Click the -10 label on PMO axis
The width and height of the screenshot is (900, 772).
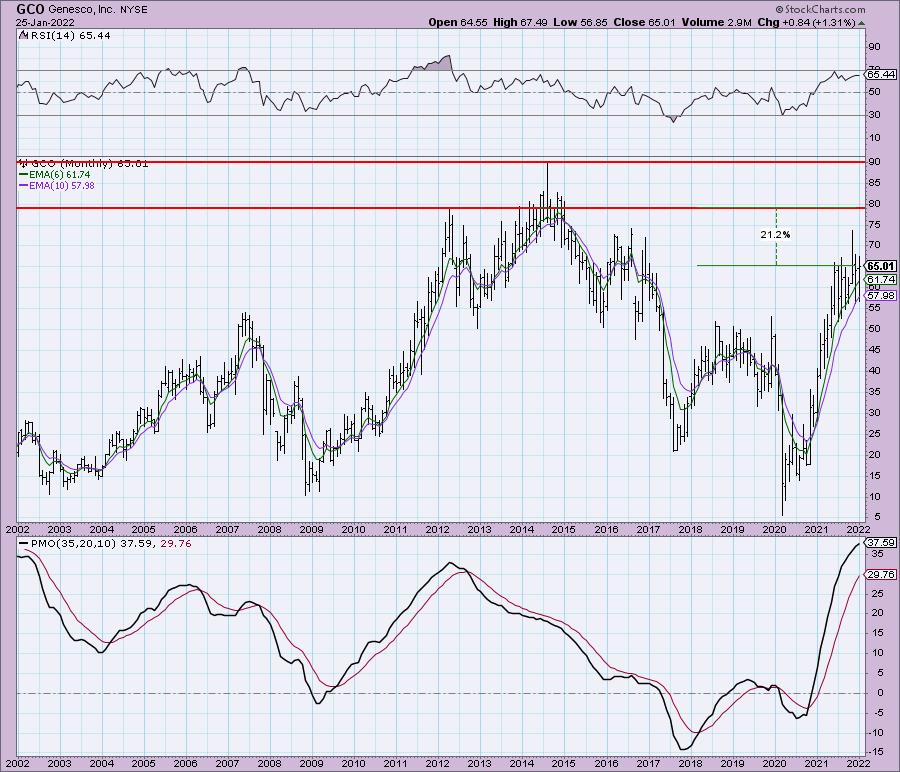tap(875, 732)
